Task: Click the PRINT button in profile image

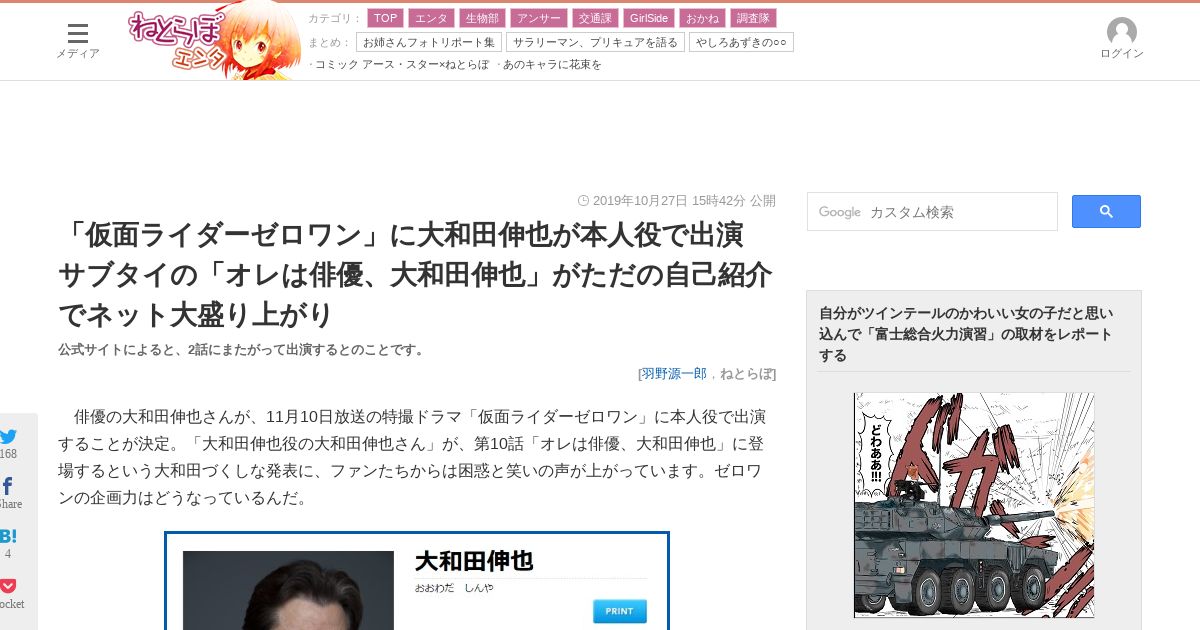Action: [x=620, y=611]
